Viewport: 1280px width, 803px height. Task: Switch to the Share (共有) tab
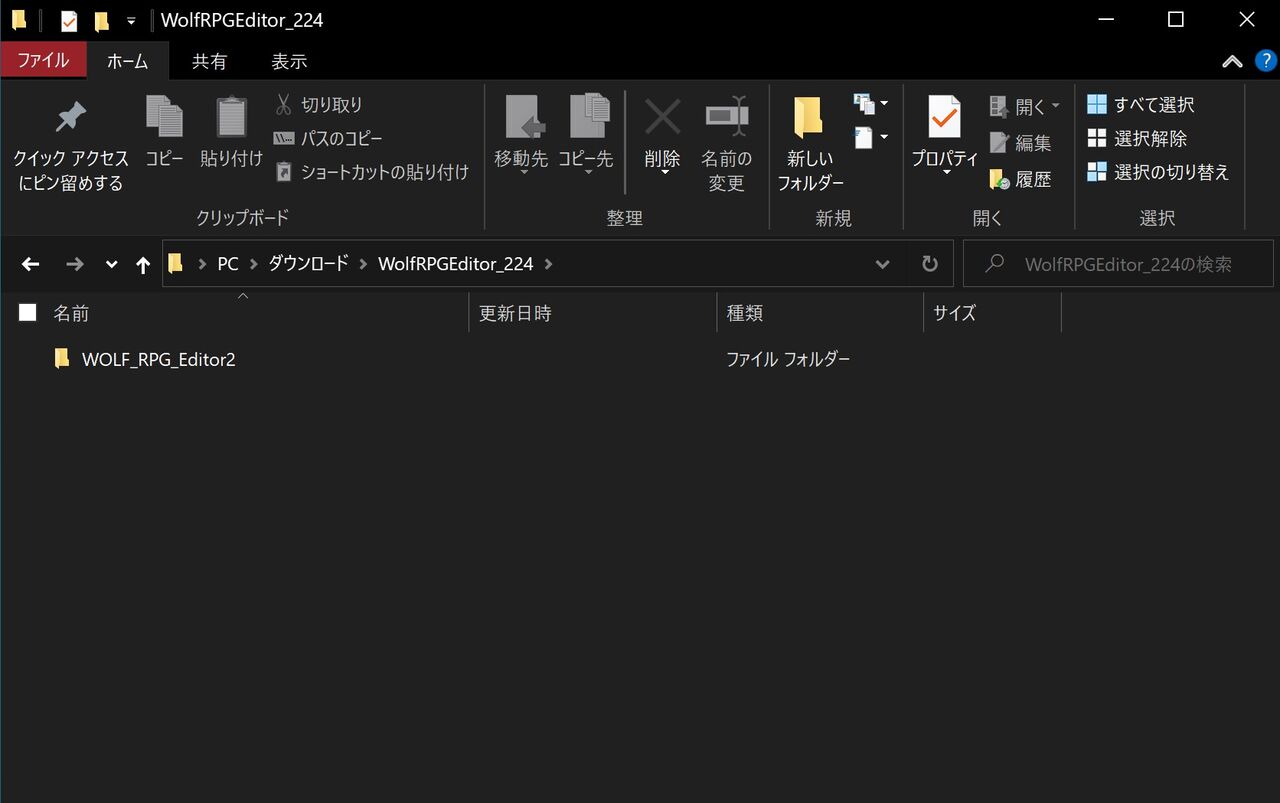coord(209,61)
